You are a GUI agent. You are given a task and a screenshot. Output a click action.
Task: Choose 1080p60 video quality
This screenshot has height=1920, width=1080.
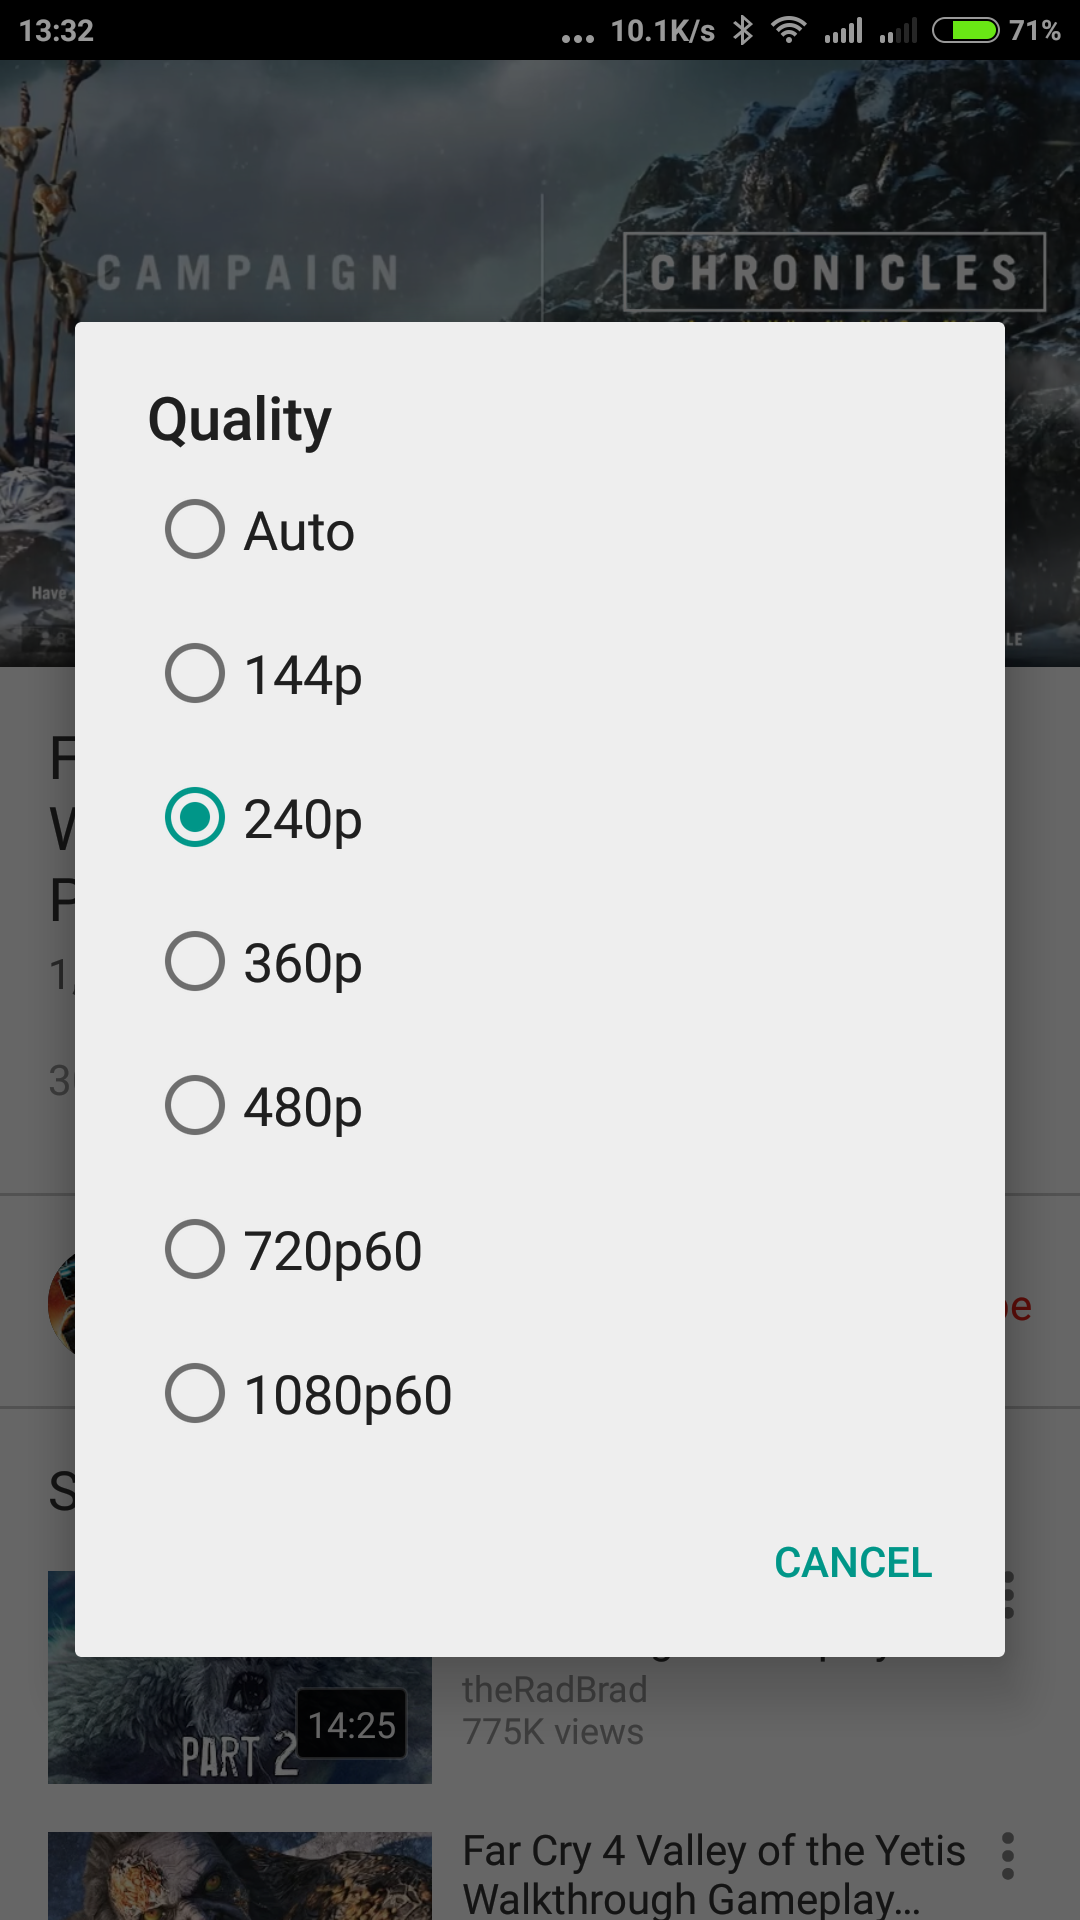[x=195, y=1394]
